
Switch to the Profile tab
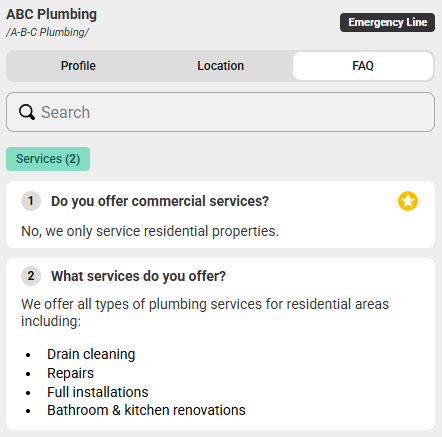pyautogui.click(x=78, y=66)
